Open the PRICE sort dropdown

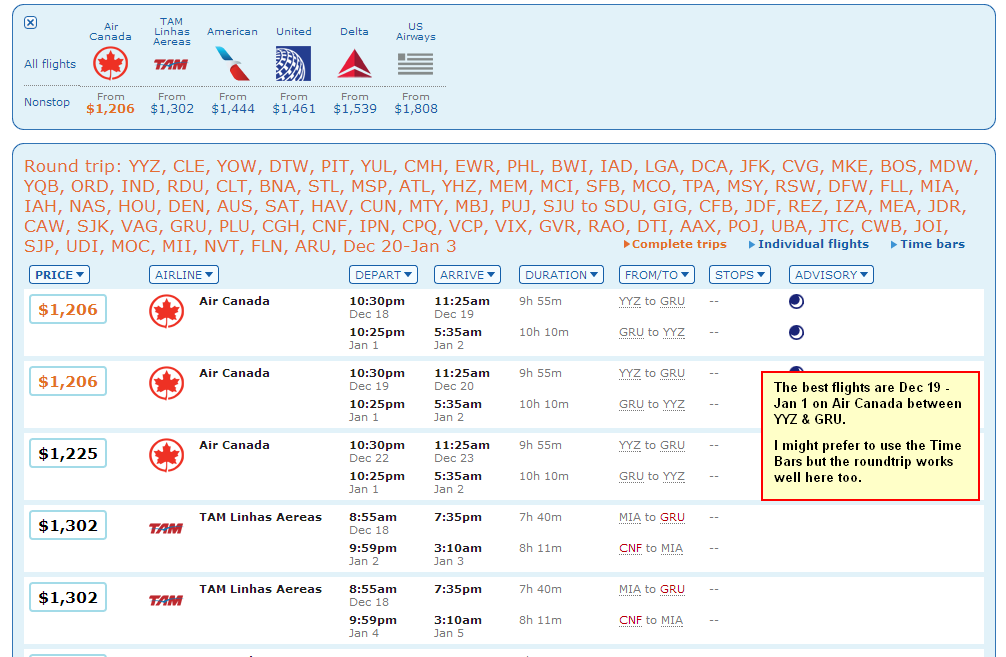(x=59, y=275)
